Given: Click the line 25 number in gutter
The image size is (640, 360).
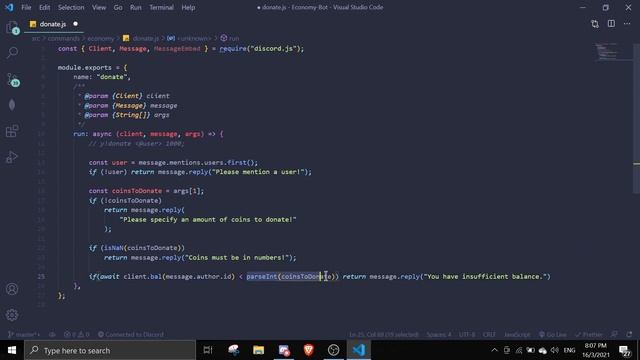Looking at the screenshot, I should coord(41,276).
